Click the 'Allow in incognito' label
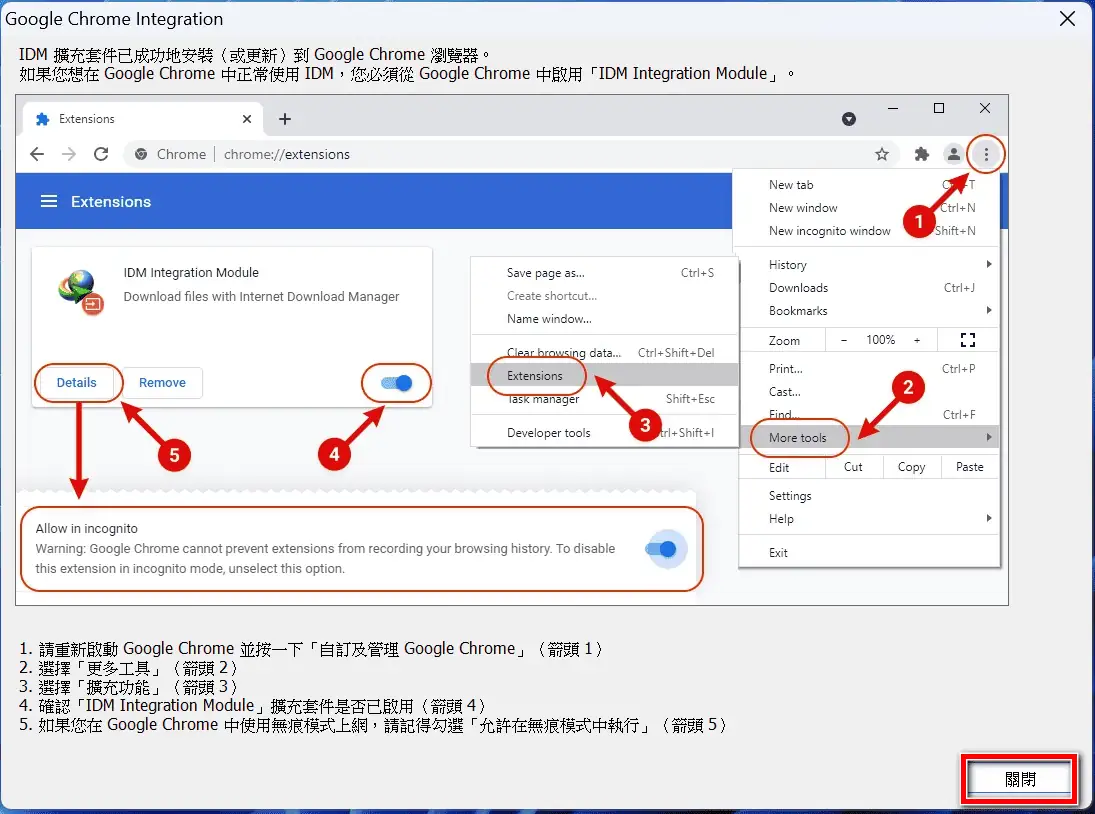The width and height of the screenshot is (1095, 814). point(87,528)
